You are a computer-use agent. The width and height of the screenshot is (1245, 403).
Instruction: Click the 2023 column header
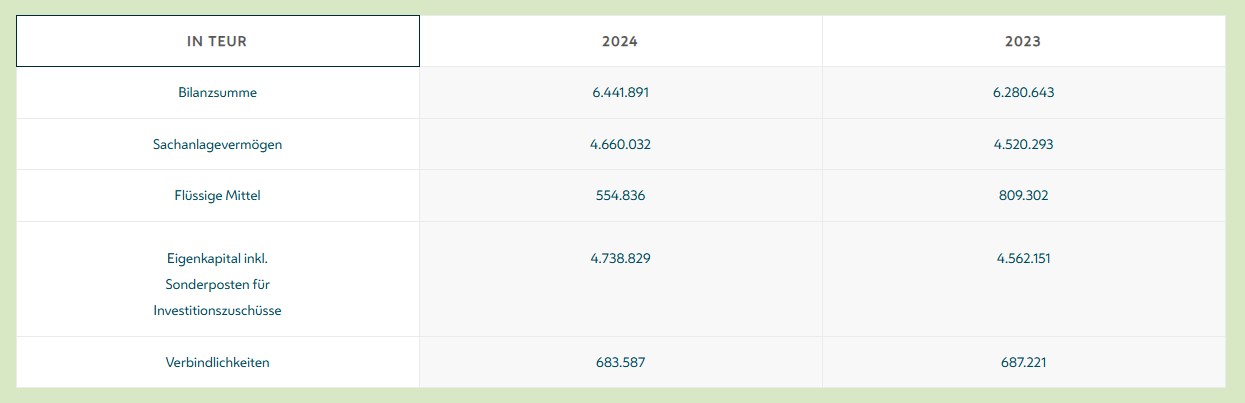coord(1023,41)
